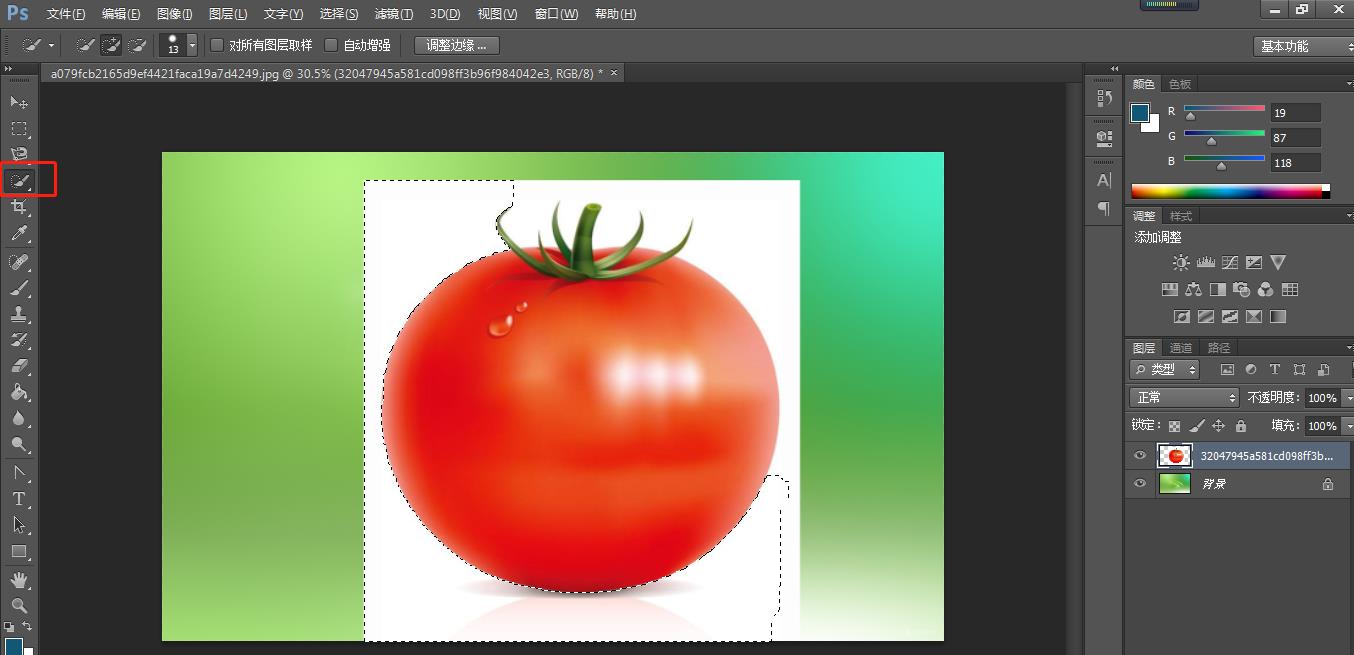Click the R value input field
Image resolution: width=1354 pixels, height=655 pixels.
(1295, 113)
